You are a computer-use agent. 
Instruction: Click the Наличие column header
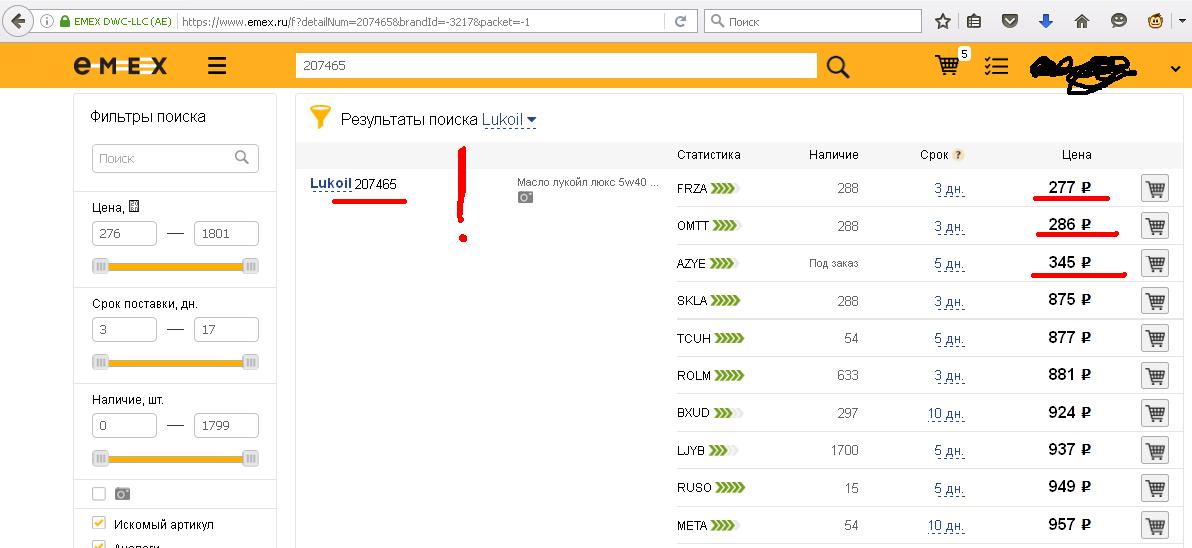(x=834, y=155)
